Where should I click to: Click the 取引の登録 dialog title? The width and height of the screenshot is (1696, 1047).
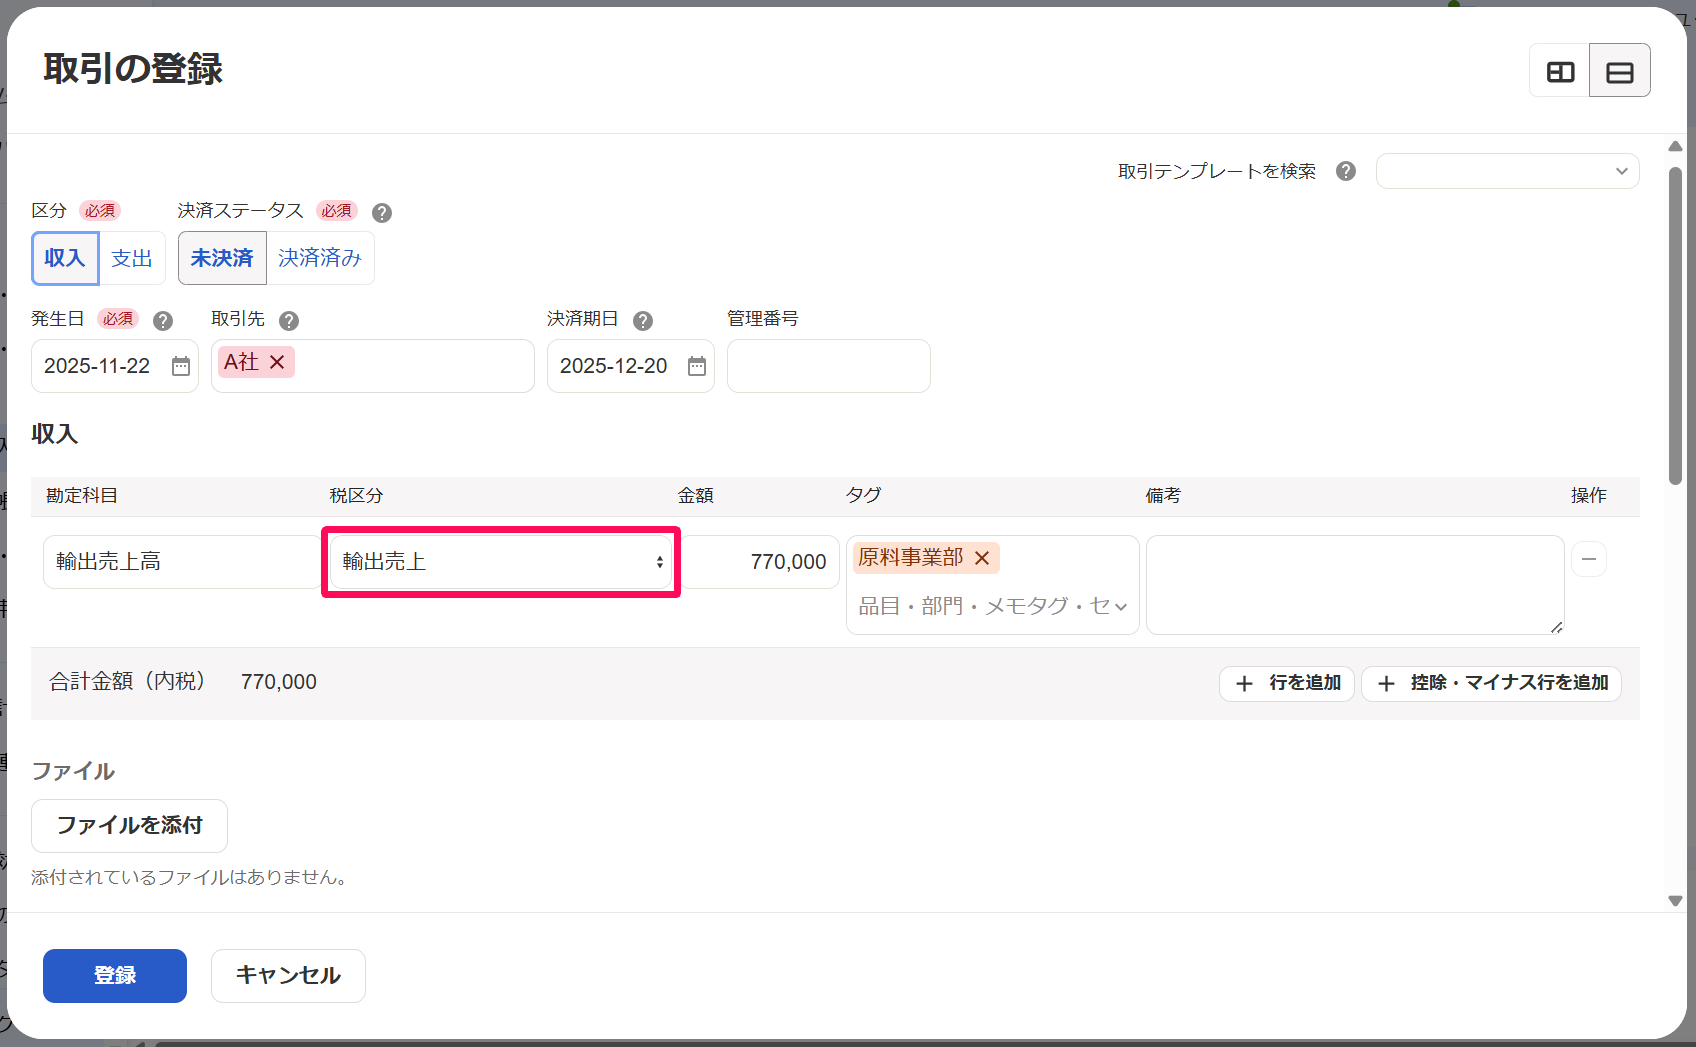click(133, 69)
